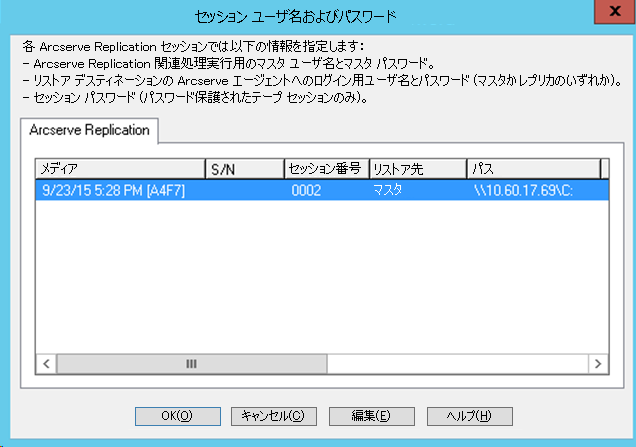Click the list's left scroll arrow
This screenshot has height=447, width=636.
46,364
